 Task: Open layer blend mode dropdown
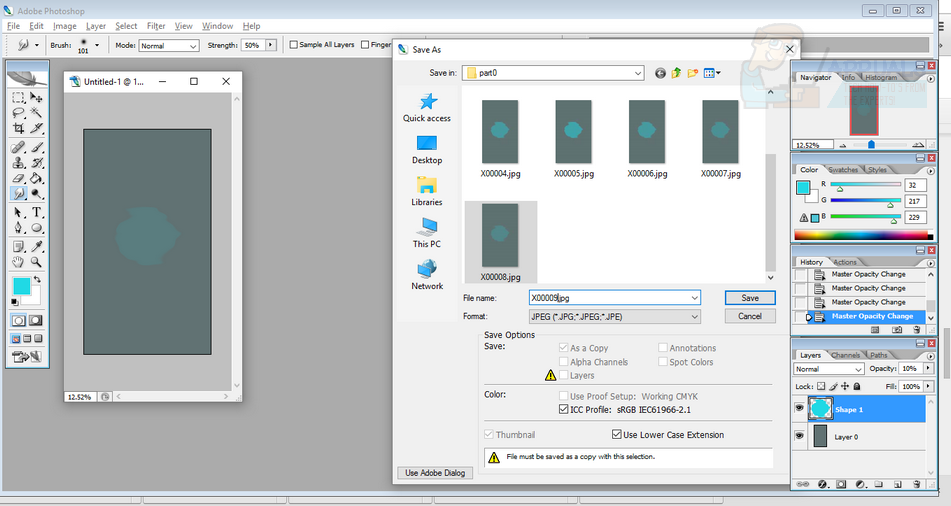[x=828, y=369]
